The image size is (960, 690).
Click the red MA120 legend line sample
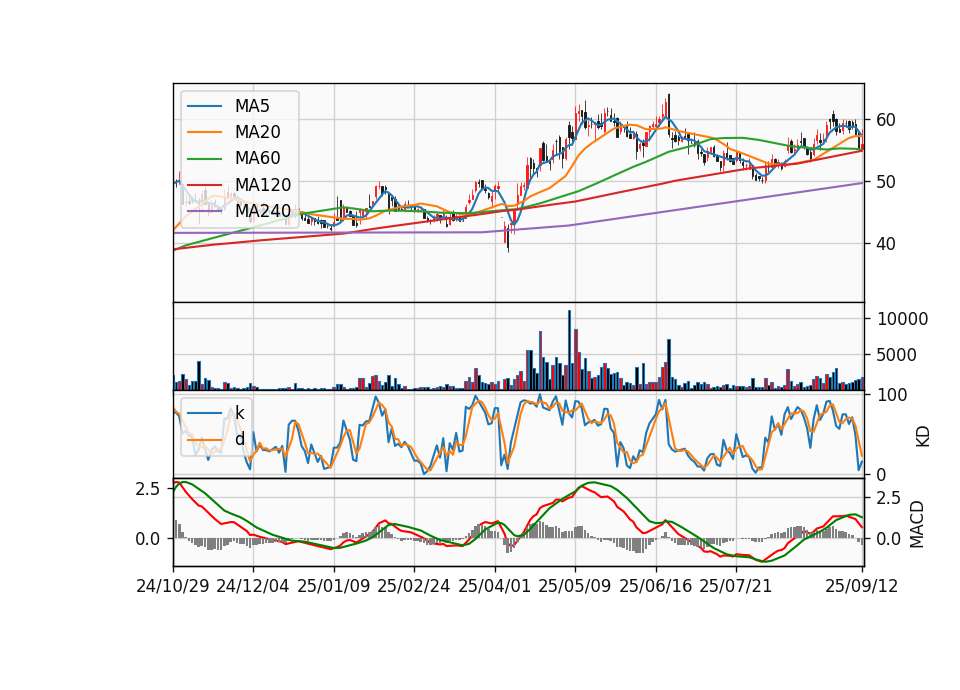tap(204, 185)
